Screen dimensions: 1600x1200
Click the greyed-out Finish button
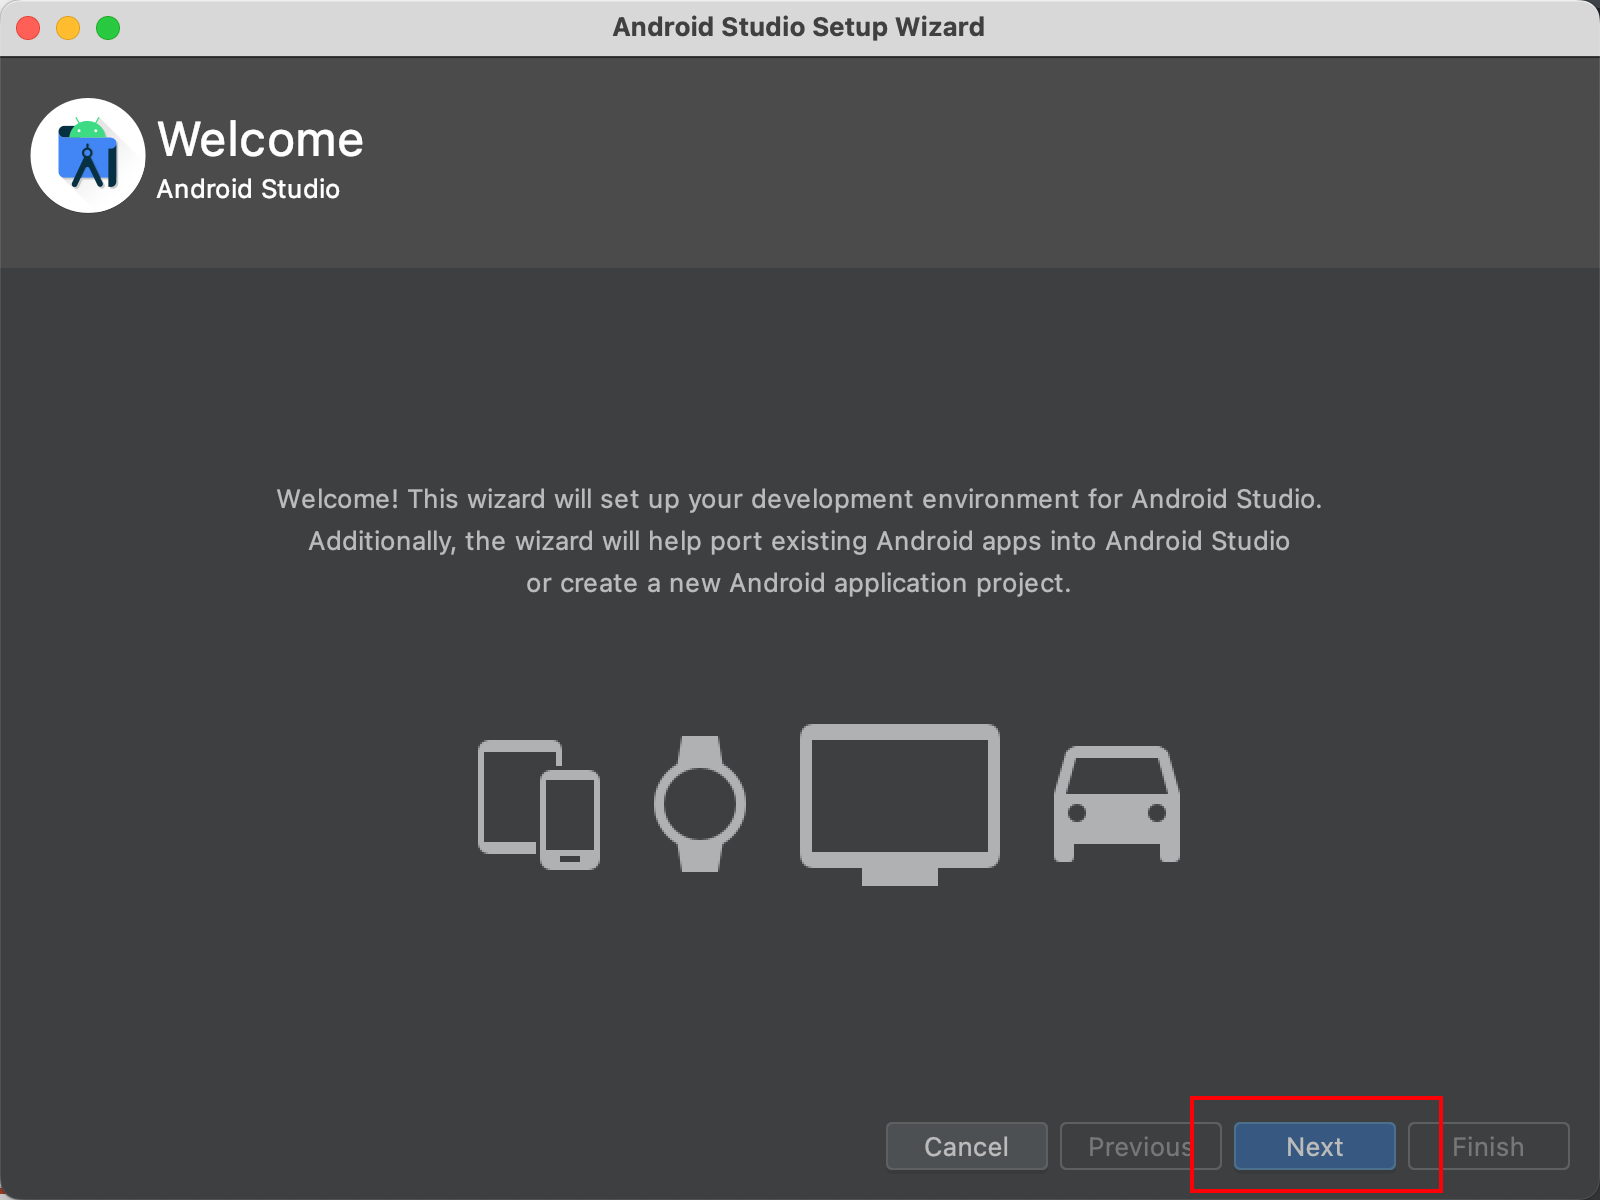point(1488,1146)
